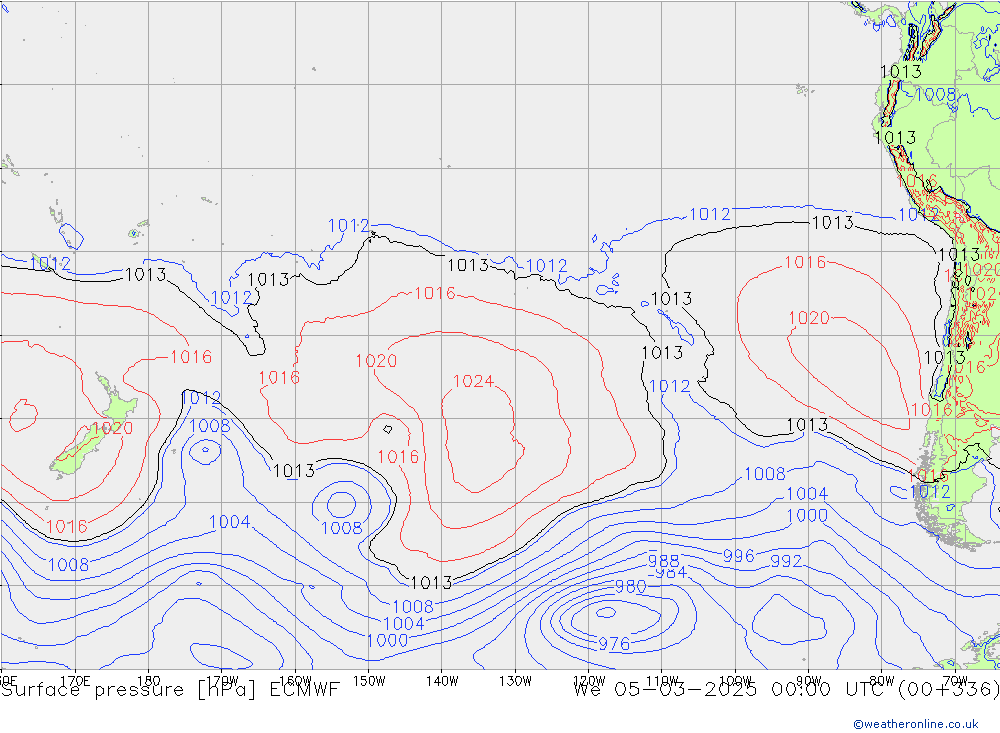Image resolution: width=1000 pixels, height=733 pixels.
Task: Click the 980 isobar label
Action: (631, 586)
